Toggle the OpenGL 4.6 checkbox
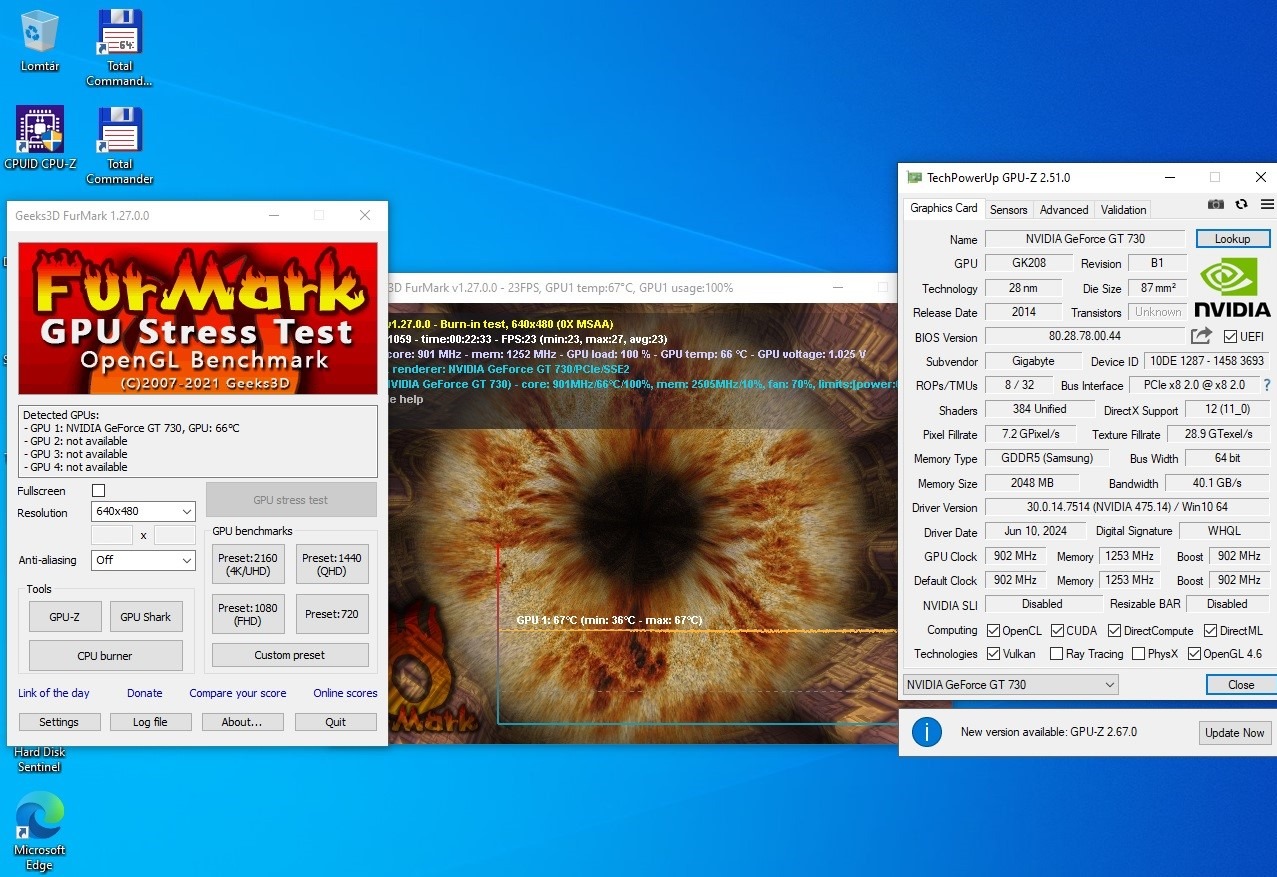Image resolution: width=1277 pixels, height=877 pixels. 1194,654
